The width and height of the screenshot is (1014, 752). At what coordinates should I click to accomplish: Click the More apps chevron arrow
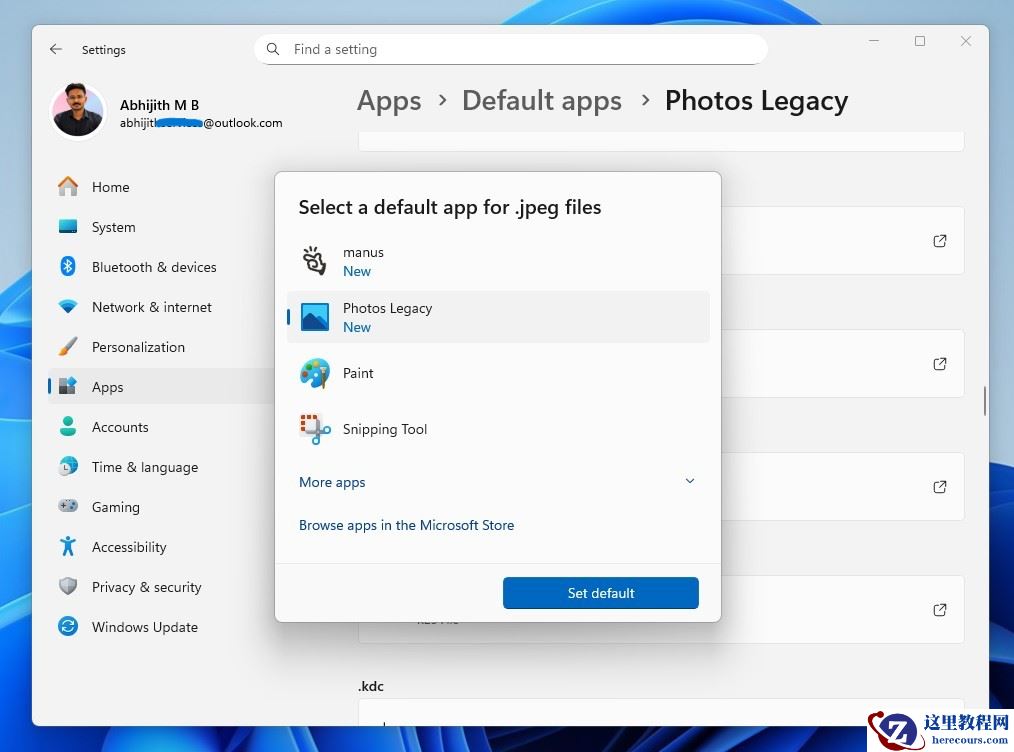pyautogui.click(x=689, y=481)
